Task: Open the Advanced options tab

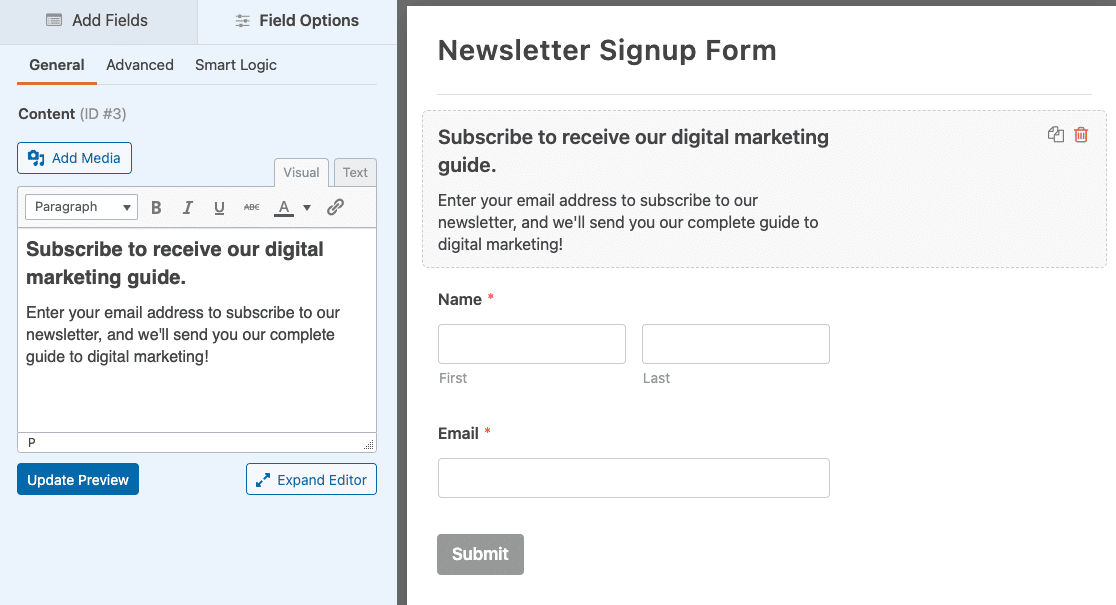Action: coord(140,65)
